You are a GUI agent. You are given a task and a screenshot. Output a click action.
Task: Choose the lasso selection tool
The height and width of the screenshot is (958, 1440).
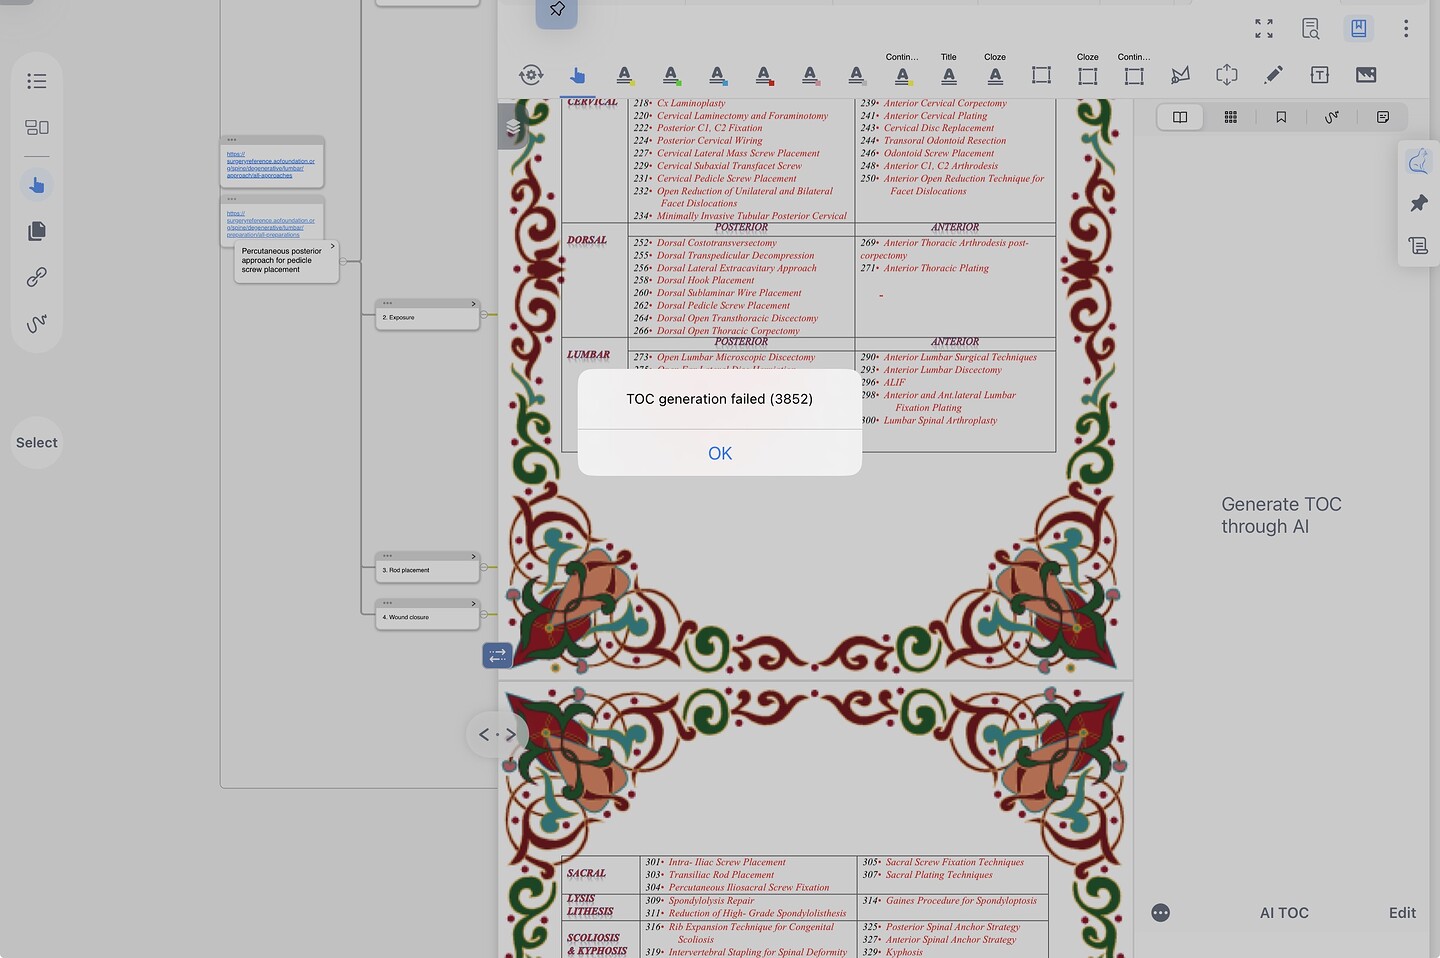1180,75
